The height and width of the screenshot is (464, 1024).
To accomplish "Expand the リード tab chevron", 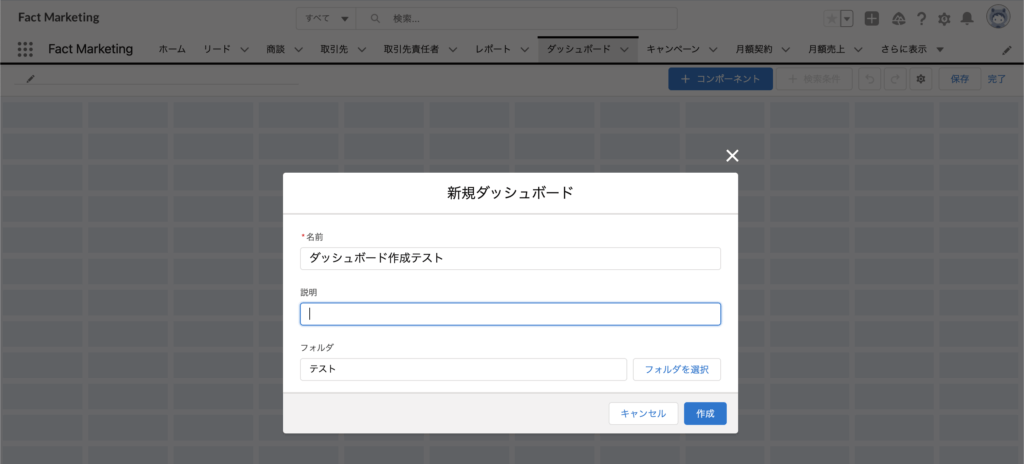I will [245, 50].
